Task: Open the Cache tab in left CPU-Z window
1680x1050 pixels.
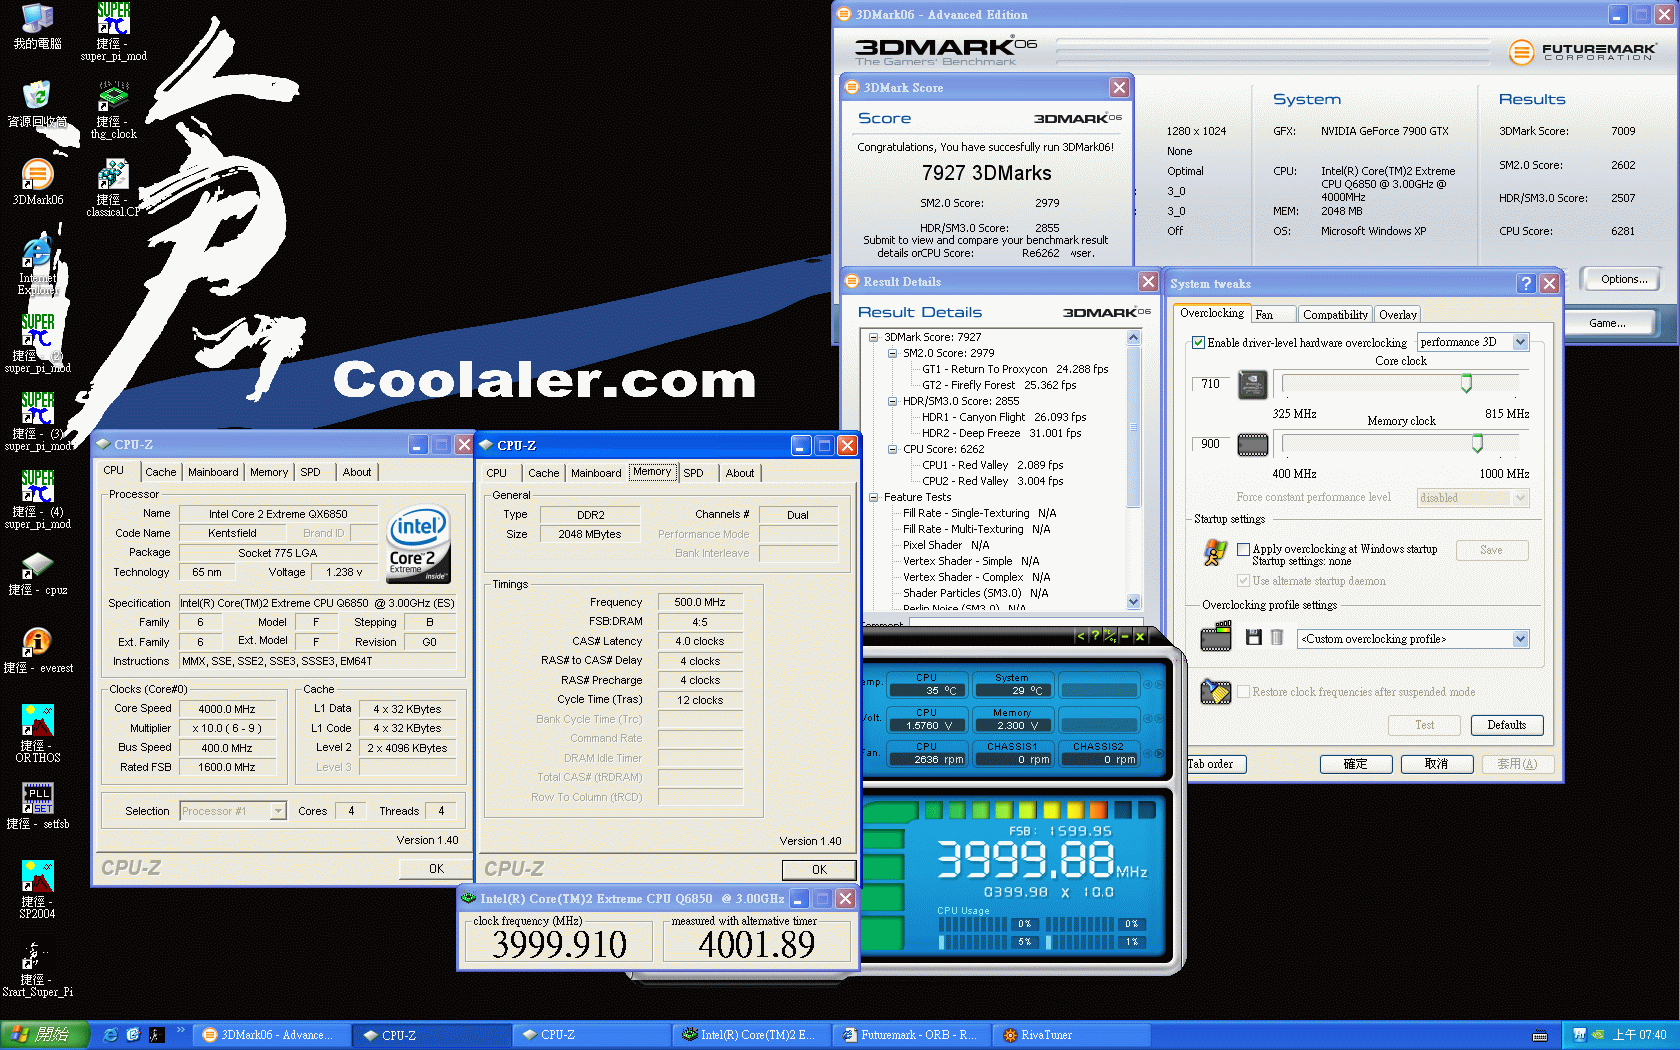Action: [160, 472]
